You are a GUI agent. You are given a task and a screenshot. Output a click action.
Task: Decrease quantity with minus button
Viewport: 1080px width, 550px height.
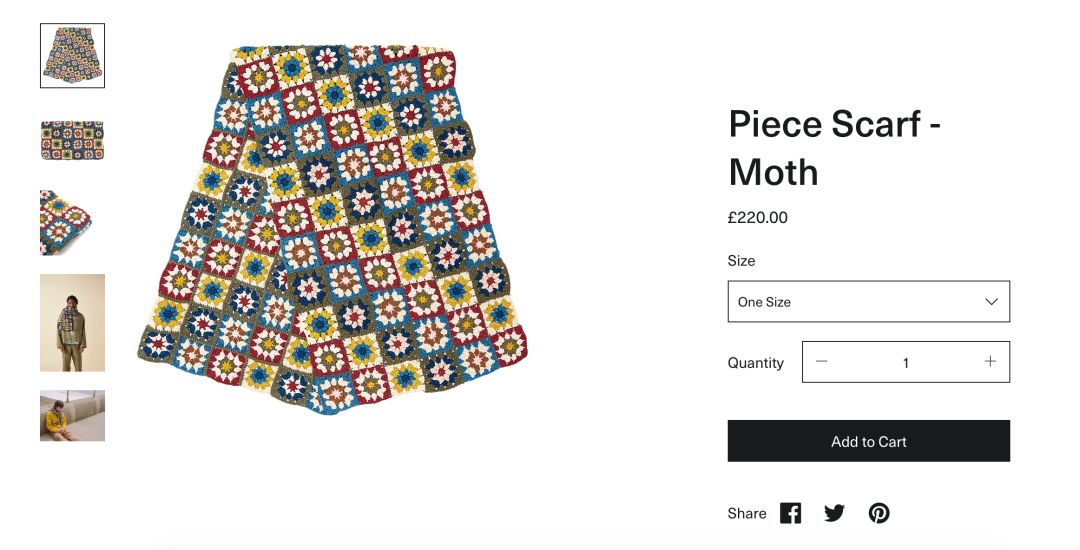822,362
